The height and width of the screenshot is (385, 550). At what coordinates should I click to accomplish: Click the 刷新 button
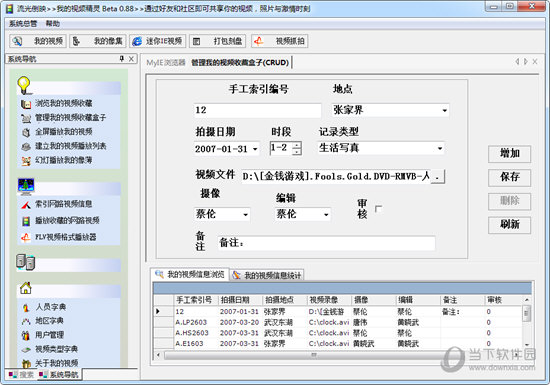(509, 225)
